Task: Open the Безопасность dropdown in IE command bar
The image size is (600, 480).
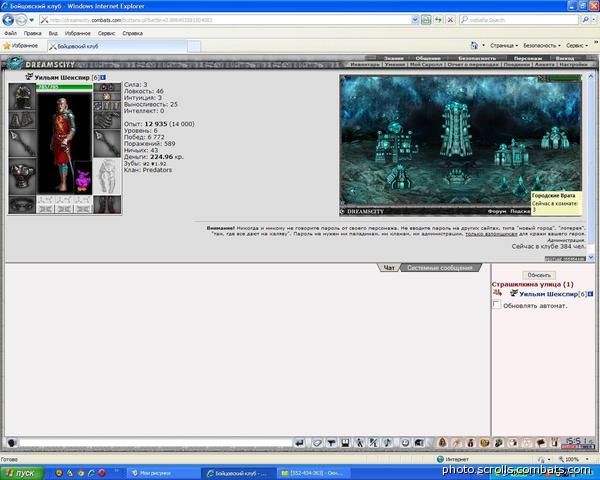Action: (x=542, y=46)
